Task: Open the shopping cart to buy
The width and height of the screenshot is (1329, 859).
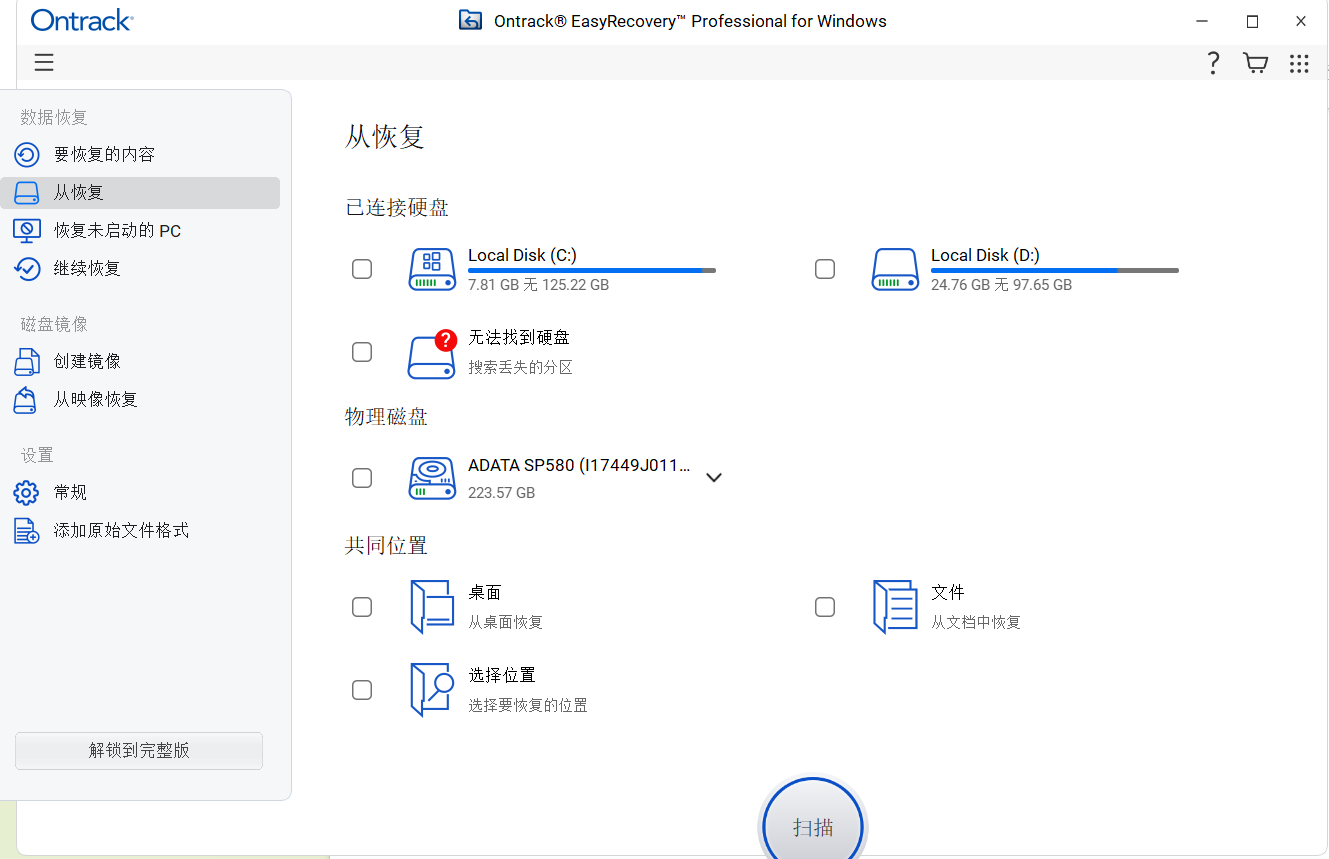Action: 1255,63
